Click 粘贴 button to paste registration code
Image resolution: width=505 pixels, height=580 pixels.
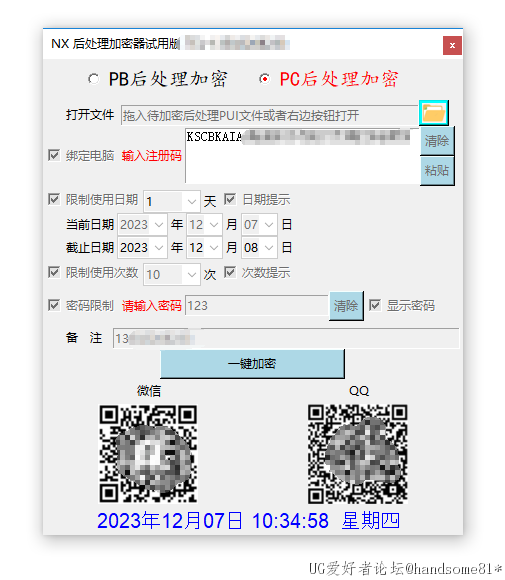437,171
